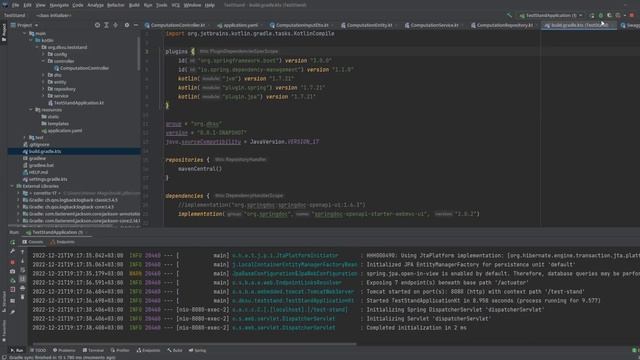640x360 pixels.
Task: Open the File menu
Action: pos(16,5)
